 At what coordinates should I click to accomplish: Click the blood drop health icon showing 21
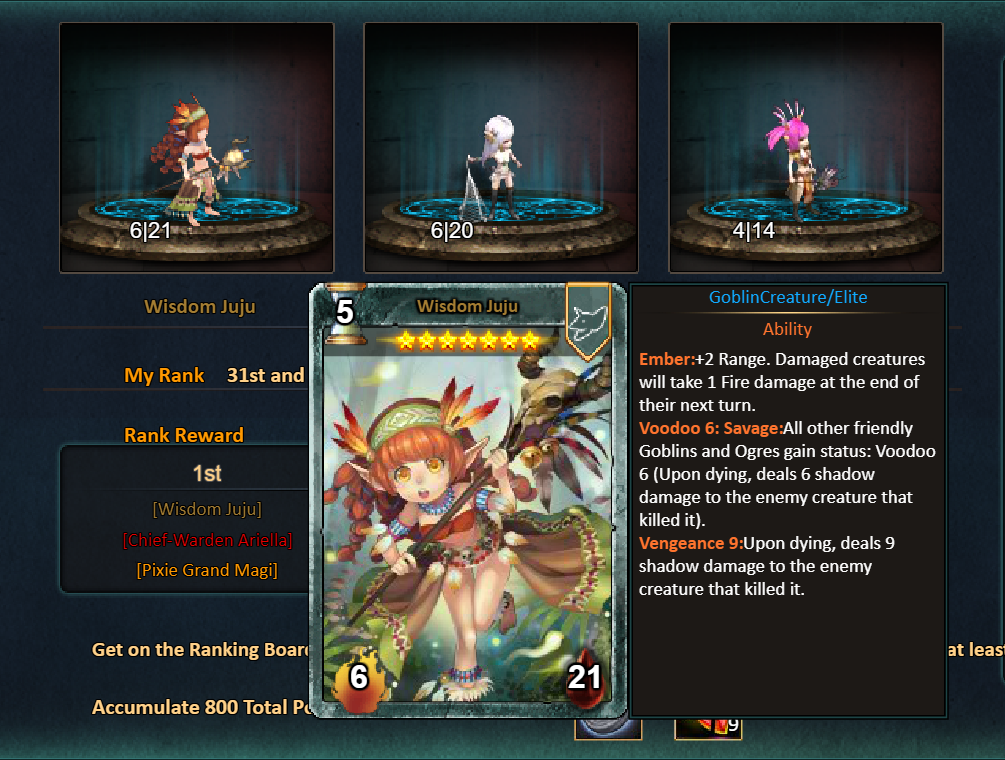tap(583, 677)
